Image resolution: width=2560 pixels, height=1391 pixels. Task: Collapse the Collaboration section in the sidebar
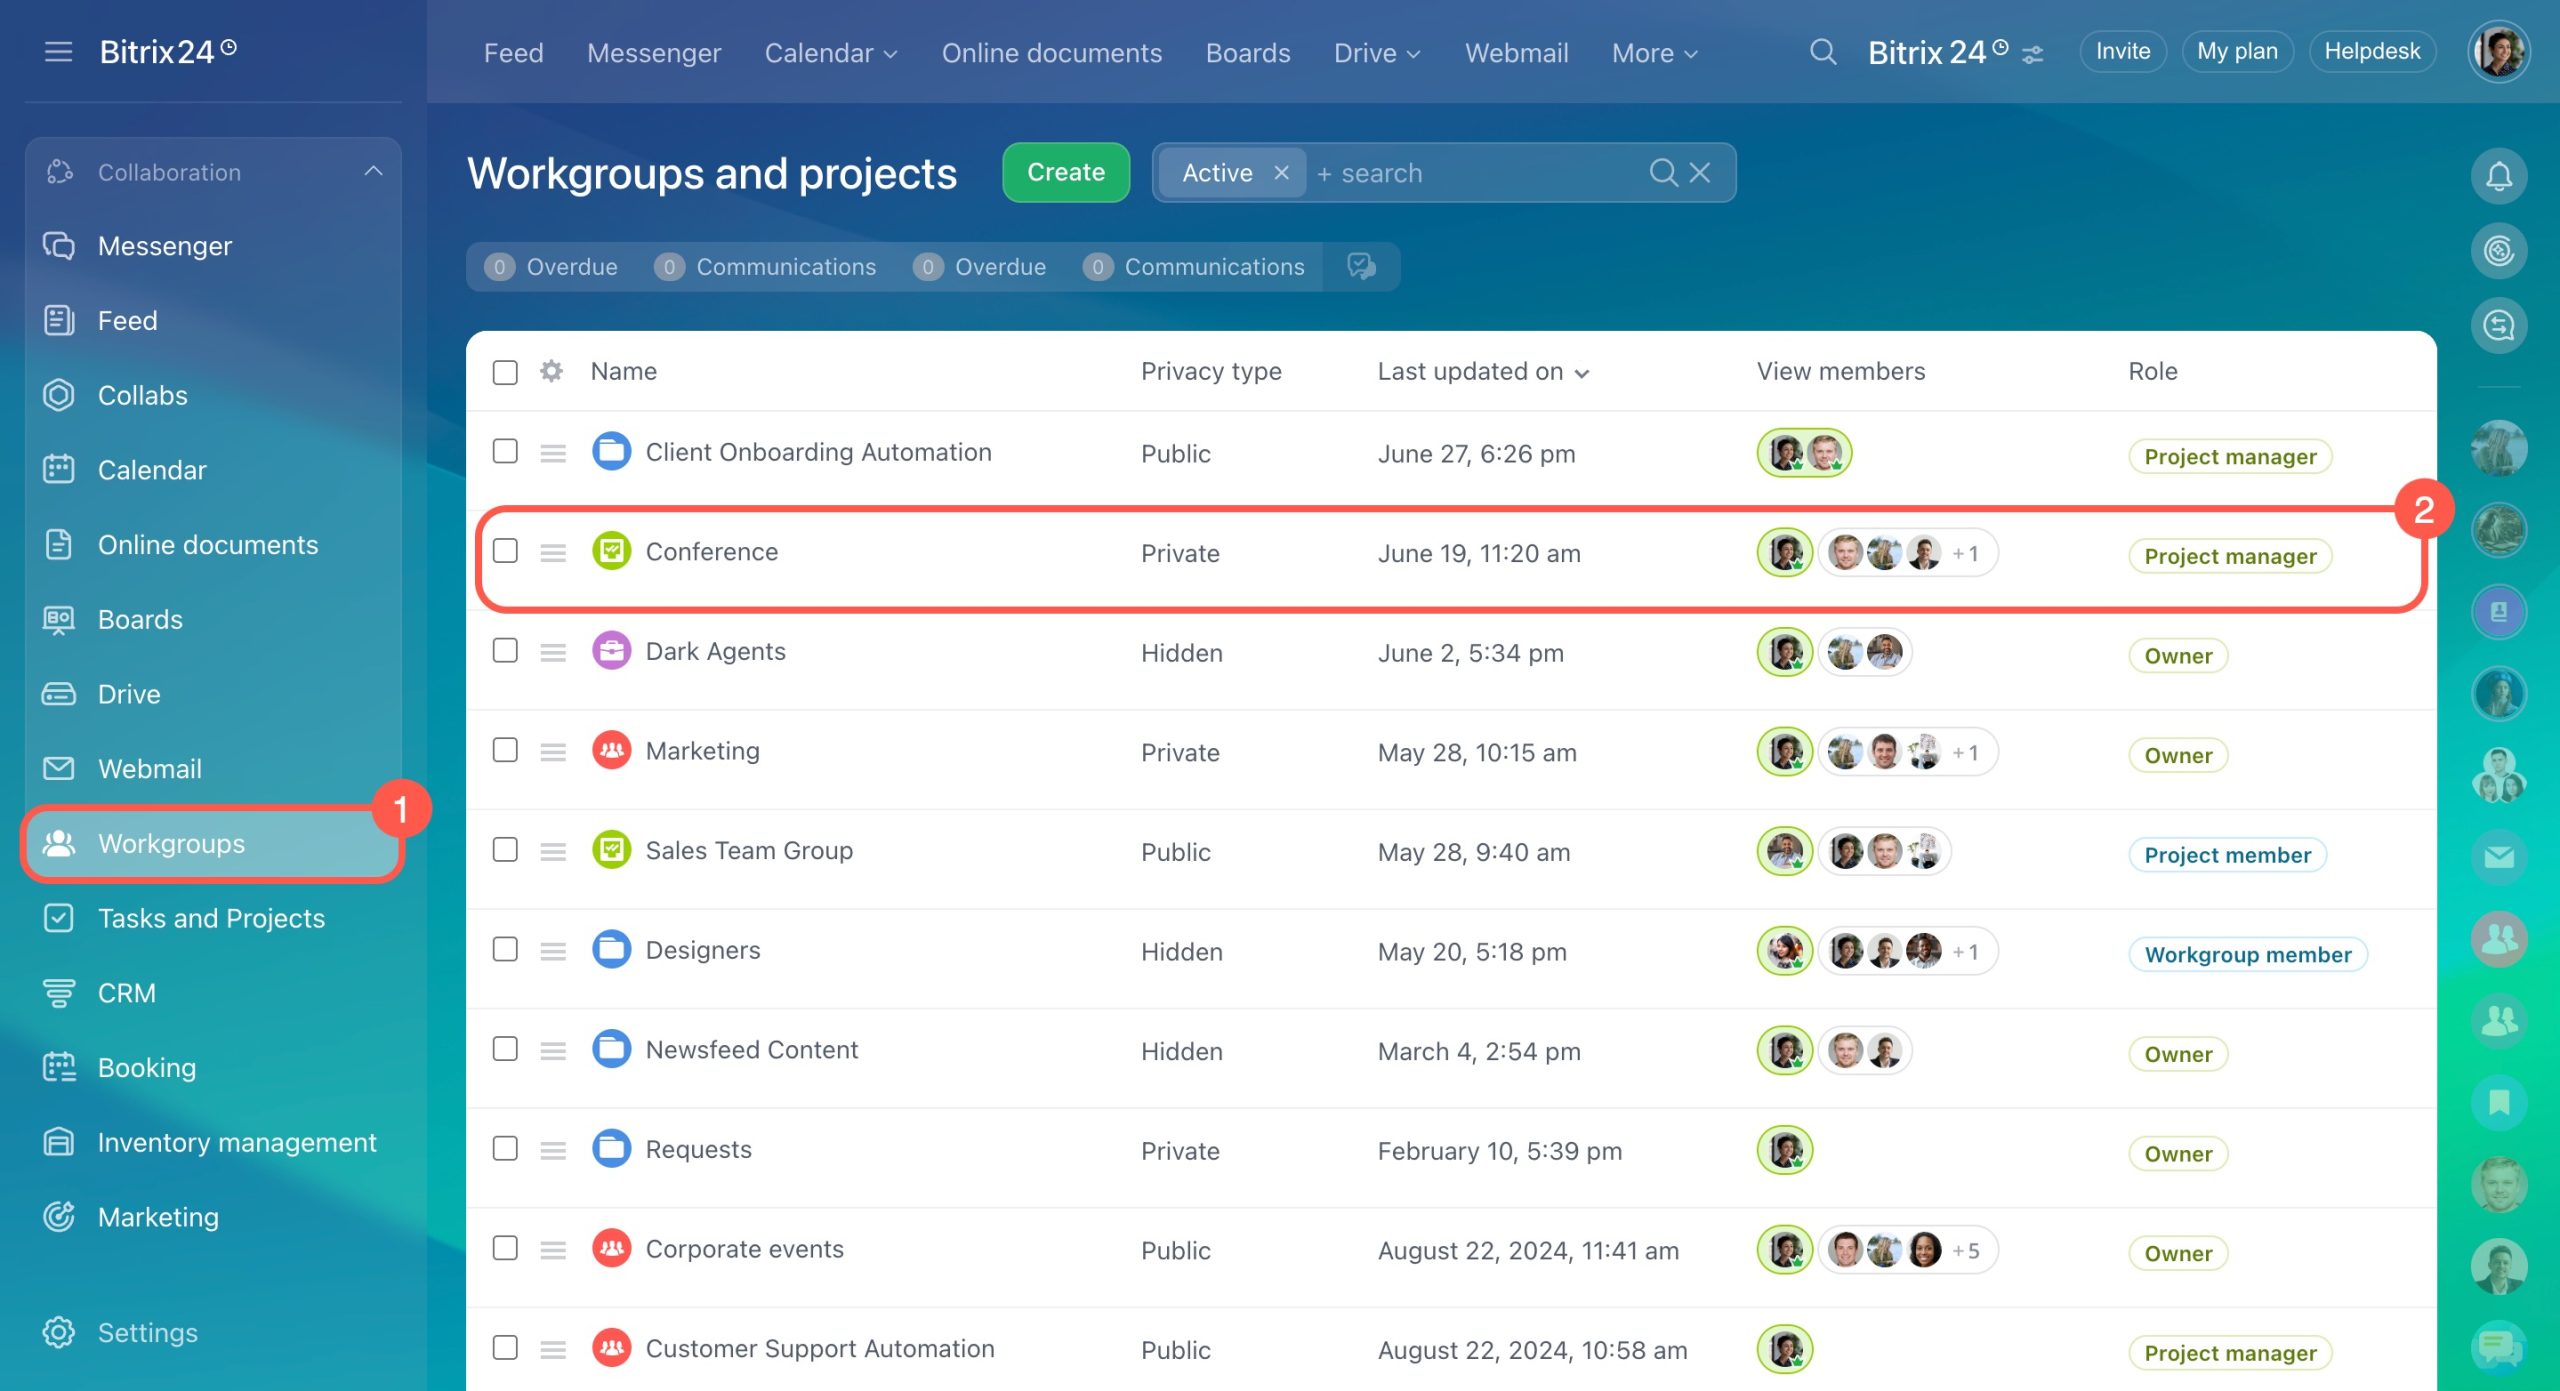point(374,171)
